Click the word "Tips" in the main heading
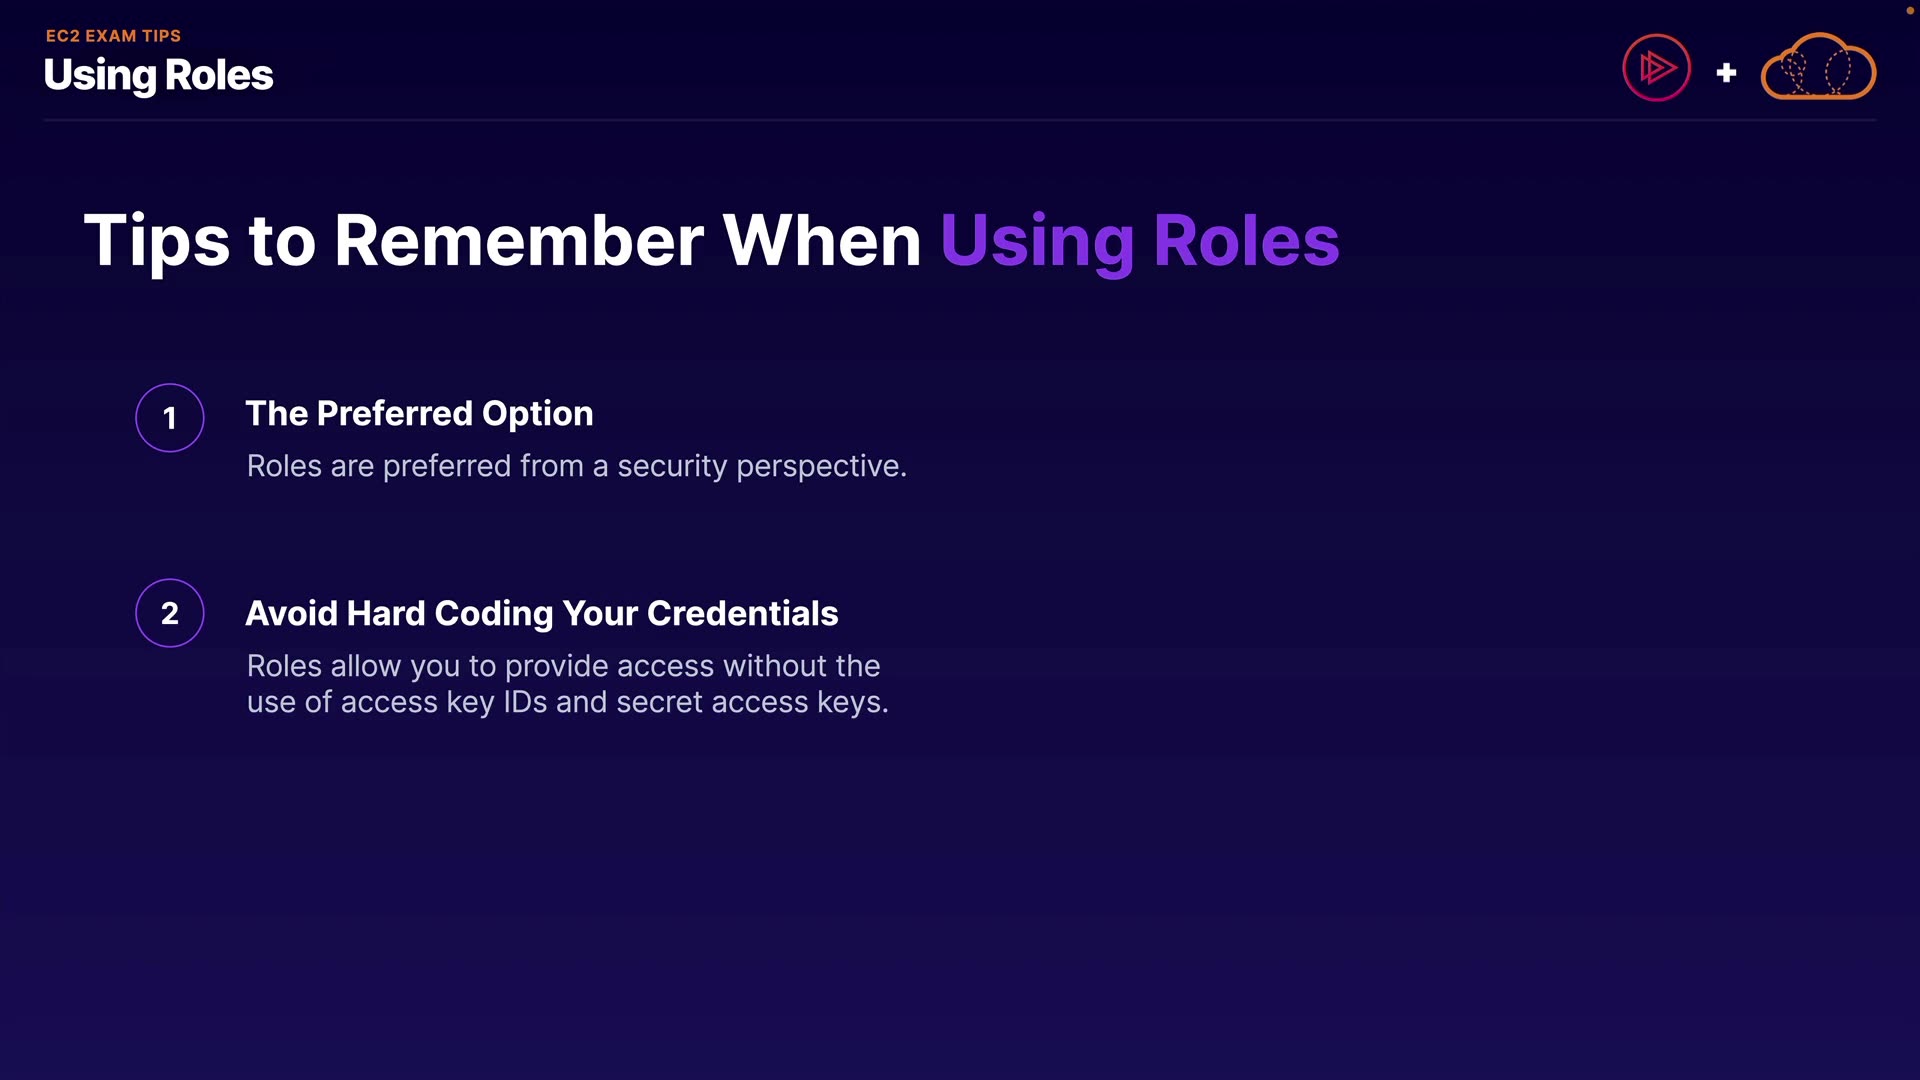This screenshot has height=1080, width=1920. (157, 241)
